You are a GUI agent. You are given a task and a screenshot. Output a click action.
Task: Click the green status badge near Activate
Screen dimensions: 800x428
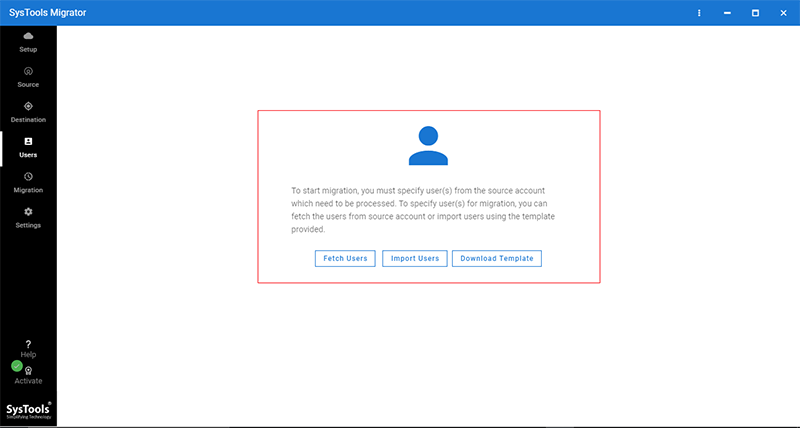click(17, 366)
